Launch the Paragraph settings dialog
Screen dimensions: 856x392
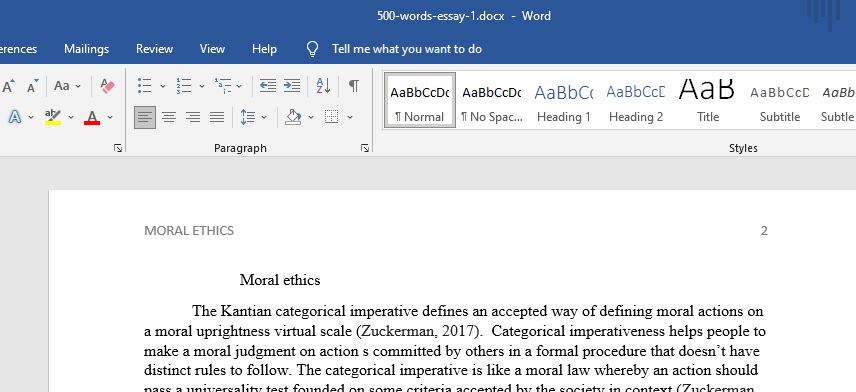365,148
